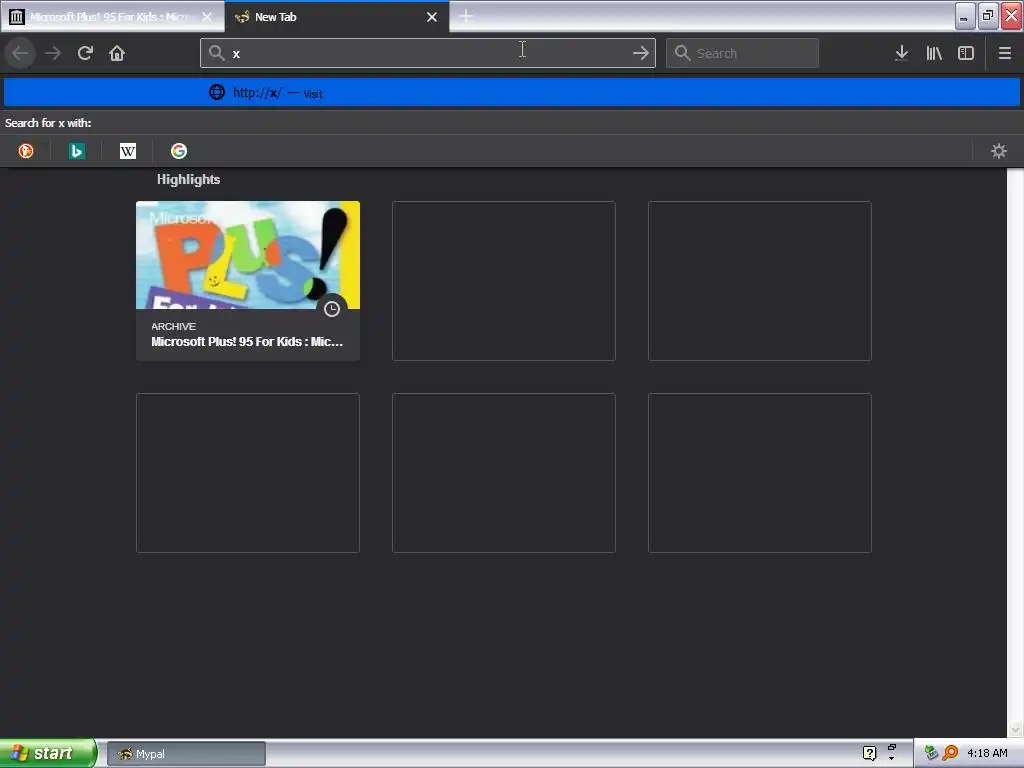Click the magnifier icon in Search box
The width and height of the screenshot is (1024, 768).
click(x=682, y=53)
